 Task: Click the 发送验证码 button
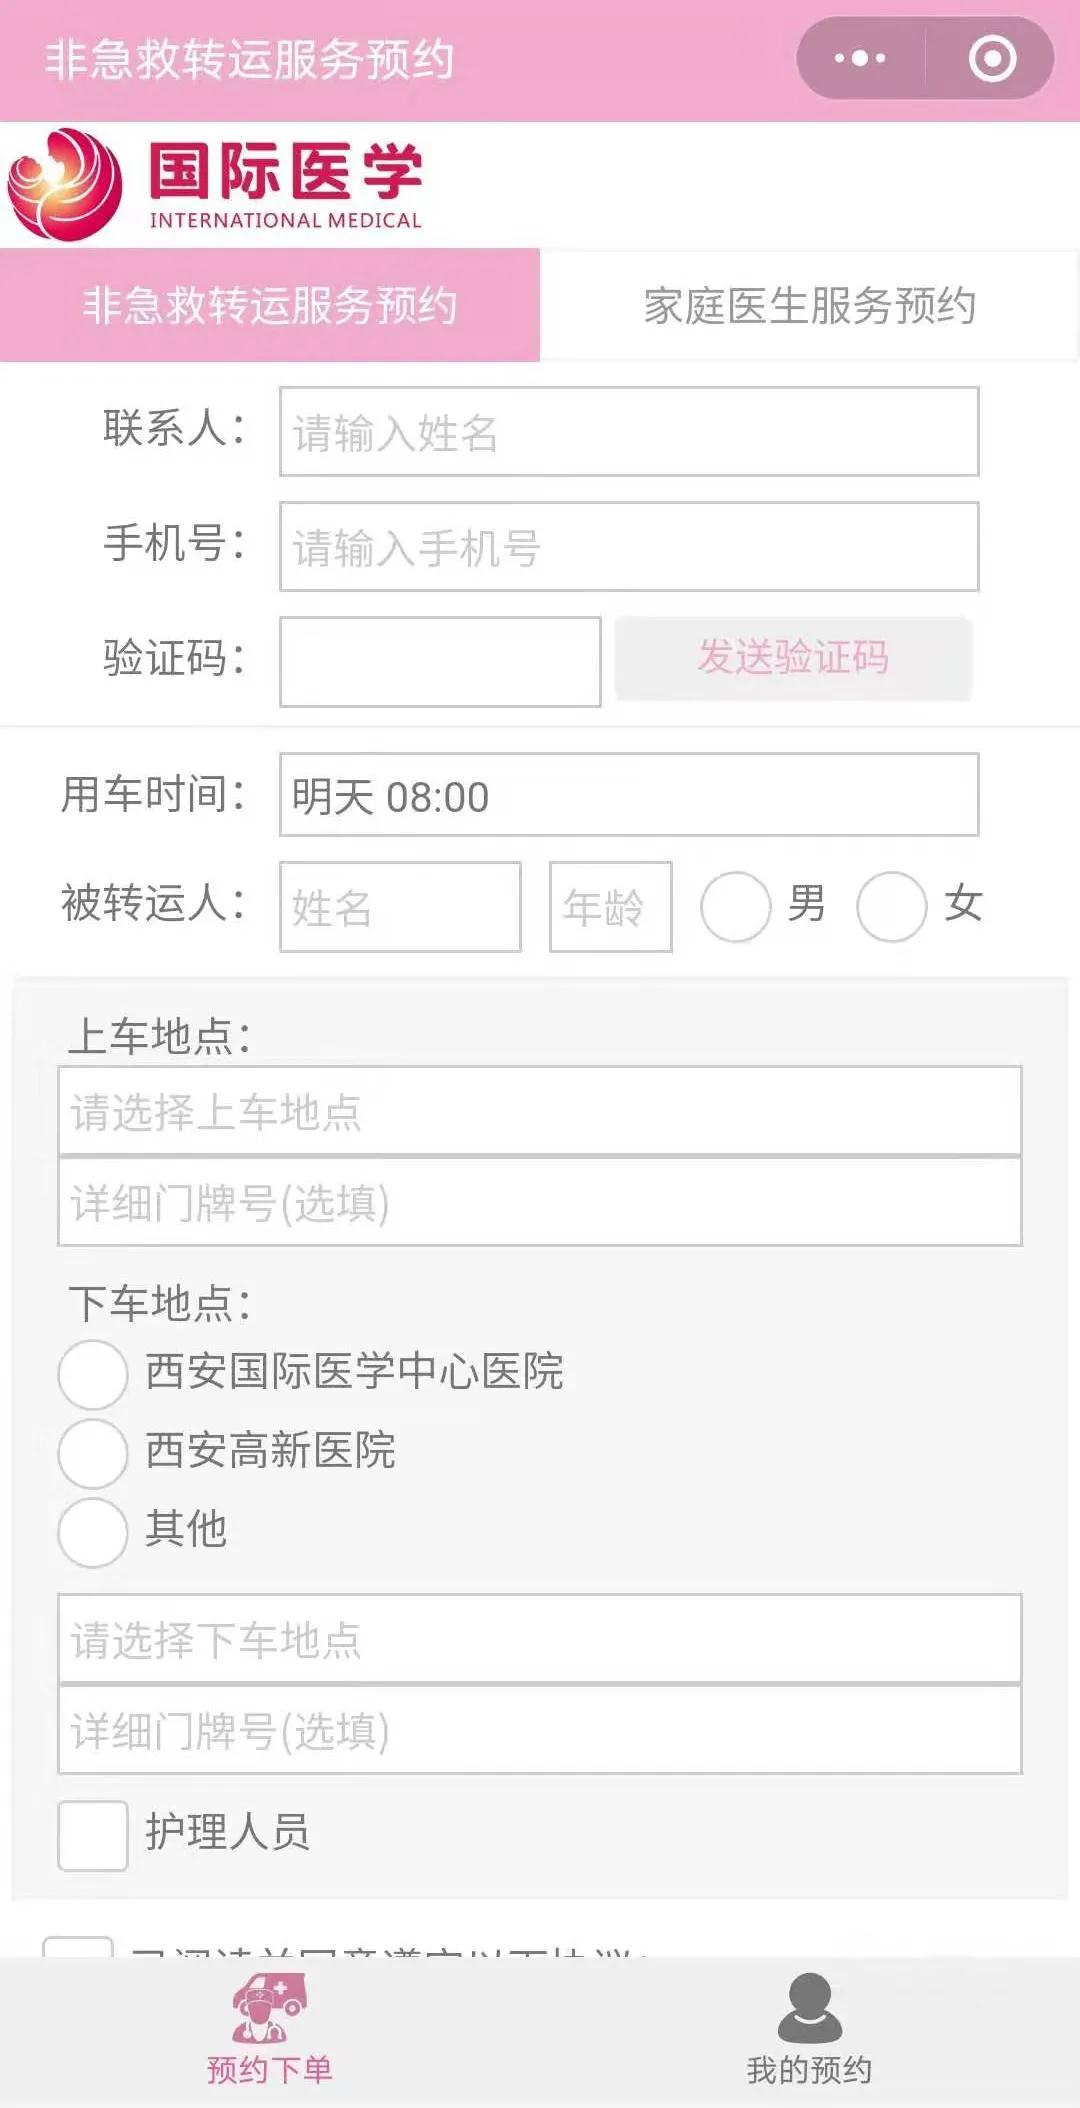(793, 658)
